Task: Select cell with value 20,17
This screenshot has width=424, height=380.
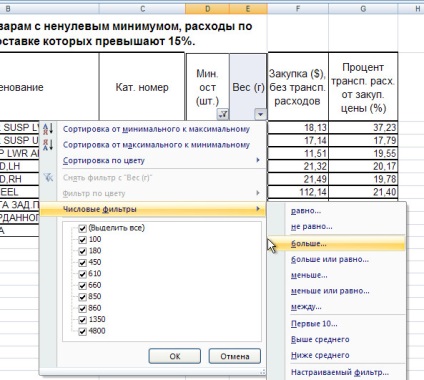Action: tap(363, 166)
